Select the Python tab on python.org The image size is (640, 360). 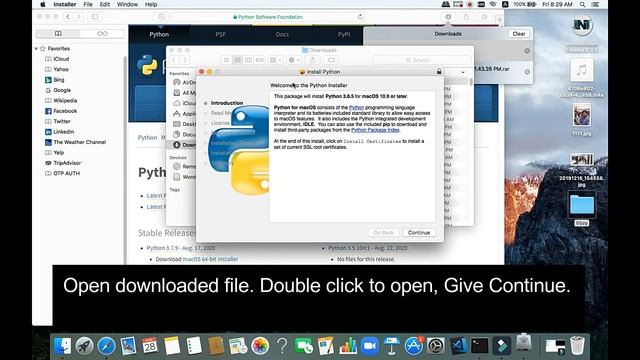pos(159,35)
